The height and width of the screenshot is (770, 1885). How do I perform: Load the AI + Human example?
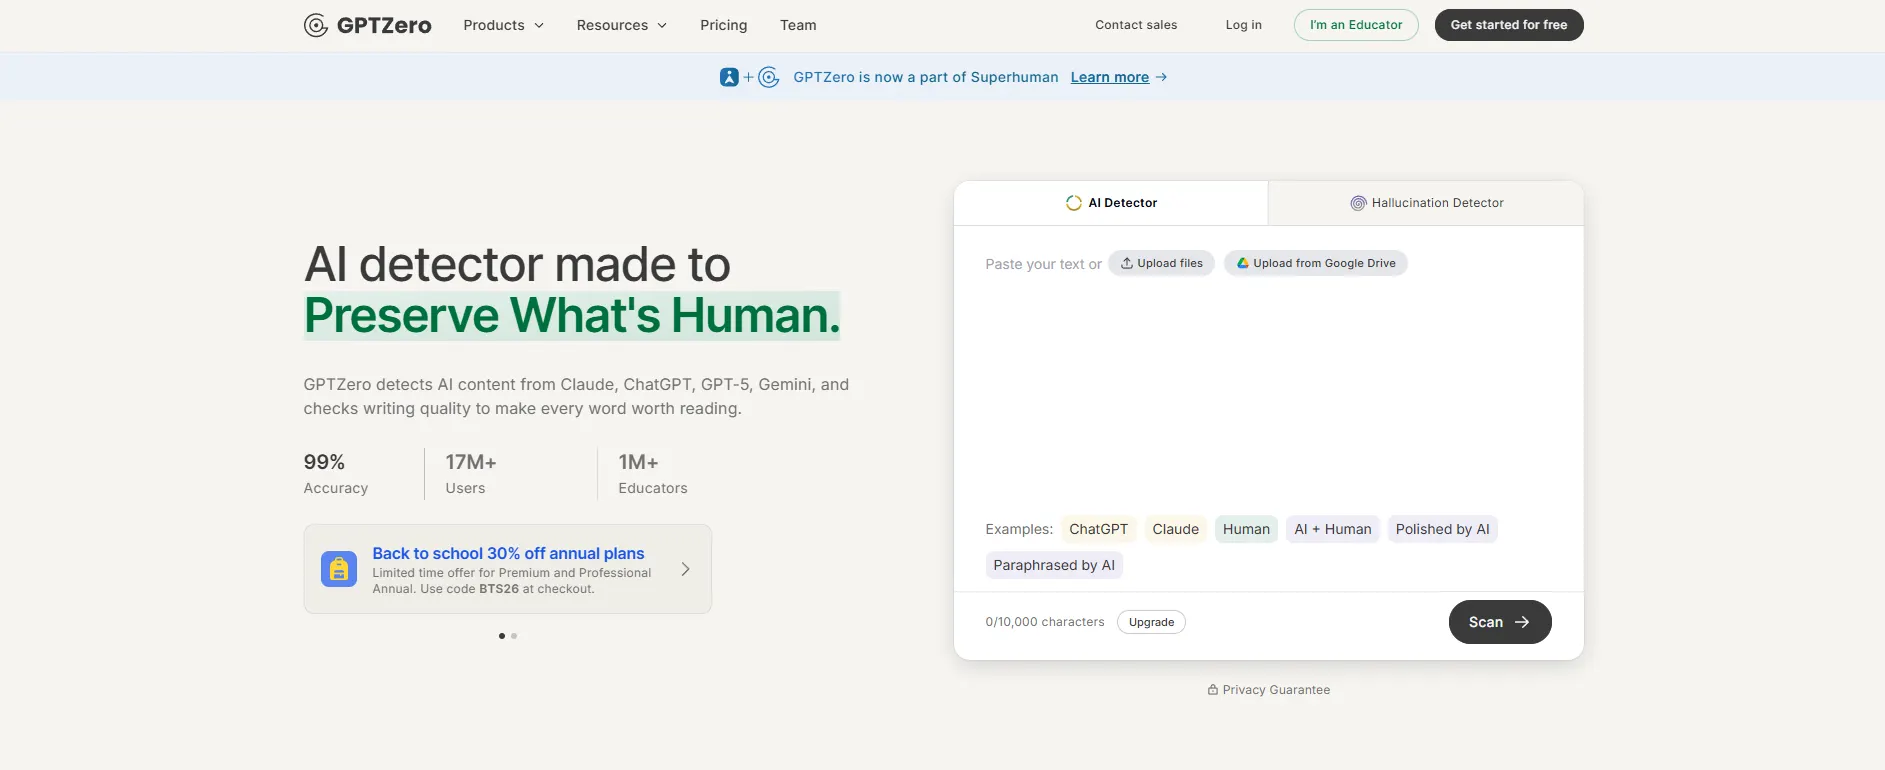click(1333, 529)
